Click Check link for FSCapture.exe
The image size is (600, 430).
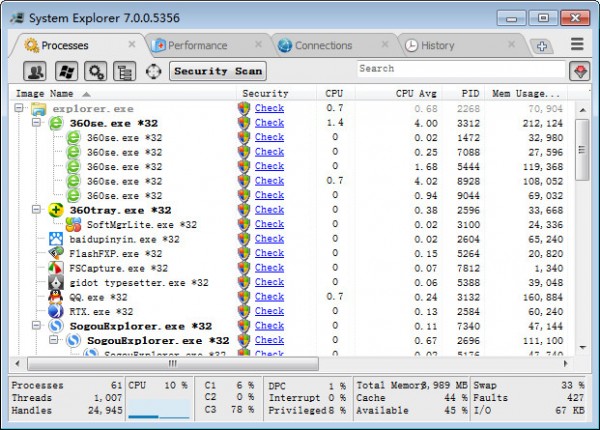pos(269,268)
